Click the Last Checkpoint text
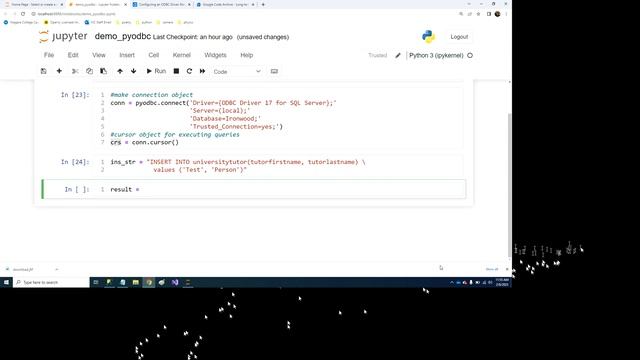Viewport: 640px width, 360px height. tap(193, 37)
